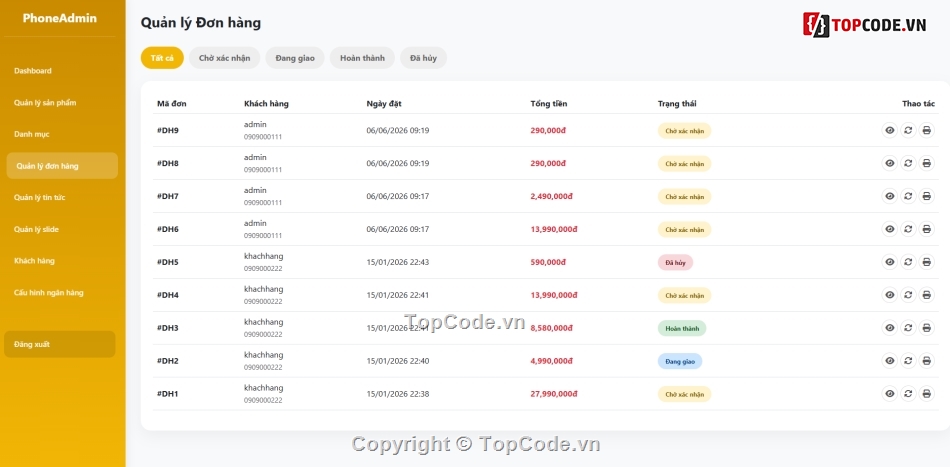Click the Đã hủy status badge on #DH5

click(x=676, y=262)
